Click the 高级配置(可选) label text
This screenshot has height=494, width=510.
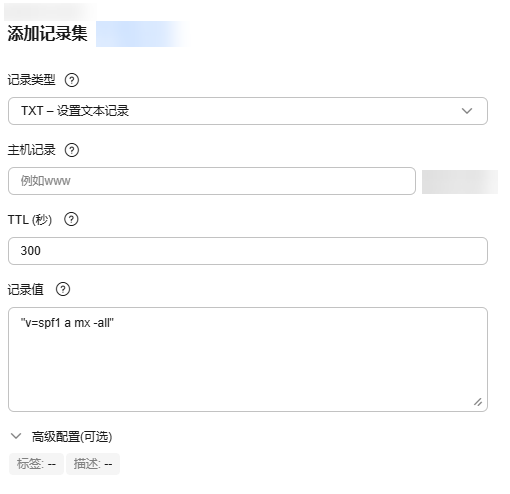point(72,437)
